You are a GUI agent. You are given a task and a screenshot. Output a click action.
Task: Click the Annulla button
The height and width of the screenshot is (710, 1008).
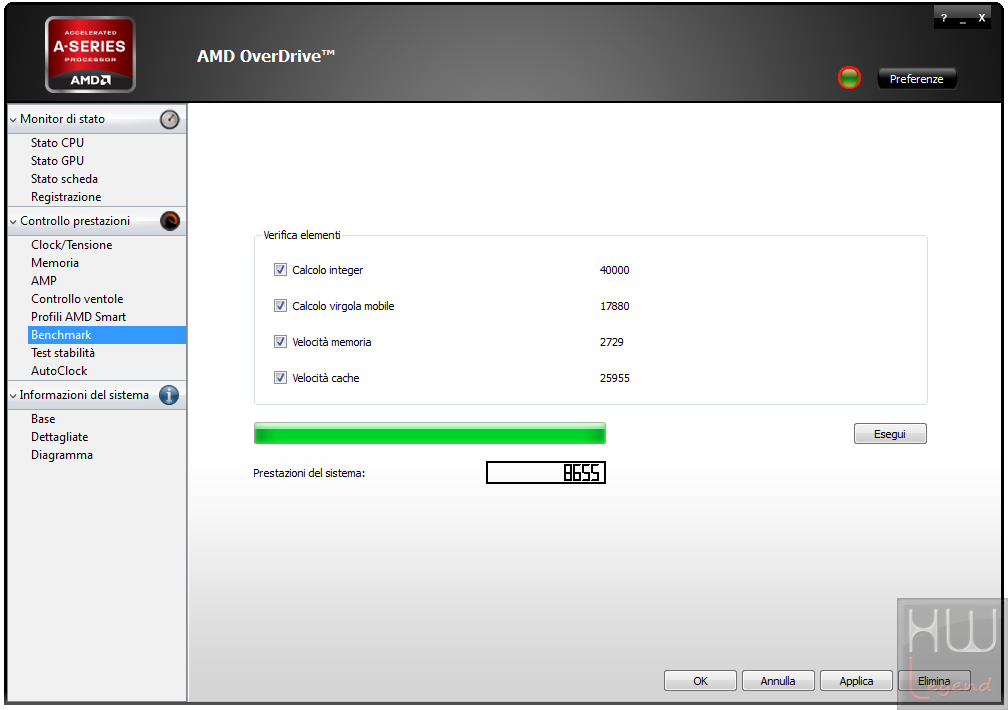pos(778,680)
